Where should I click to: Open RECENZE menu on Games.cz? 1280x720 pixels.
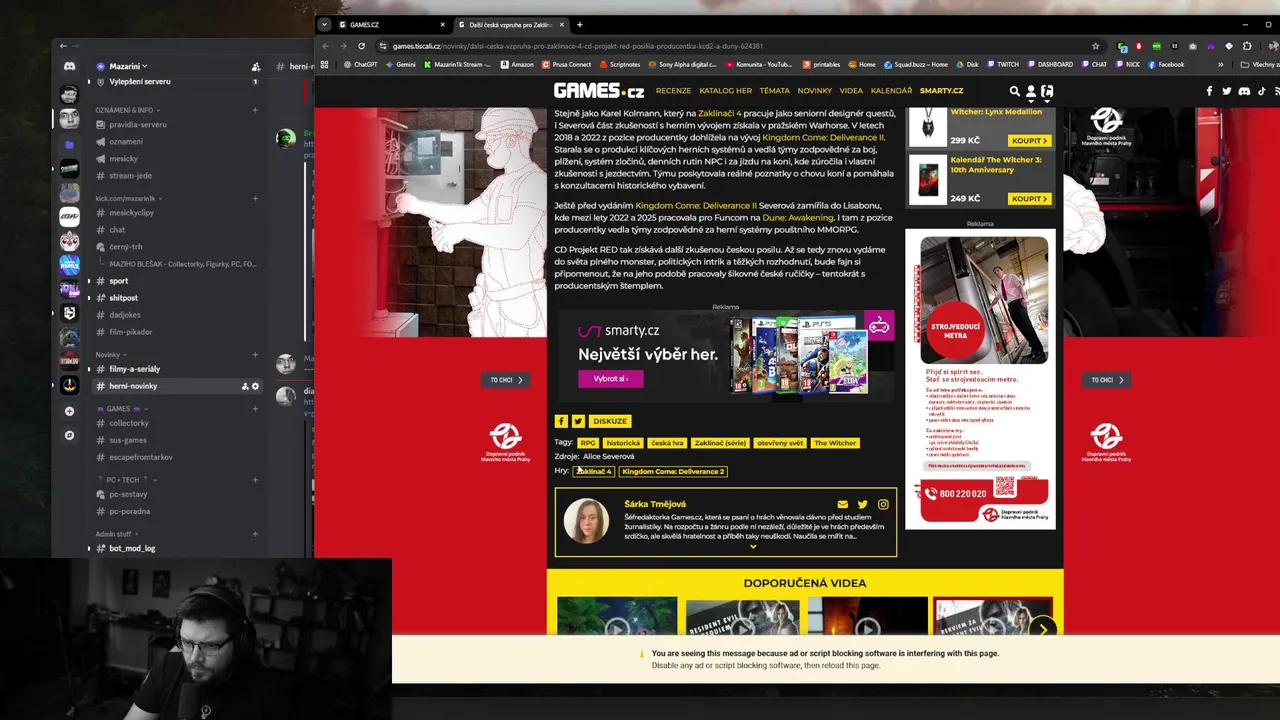coord(673,91)
